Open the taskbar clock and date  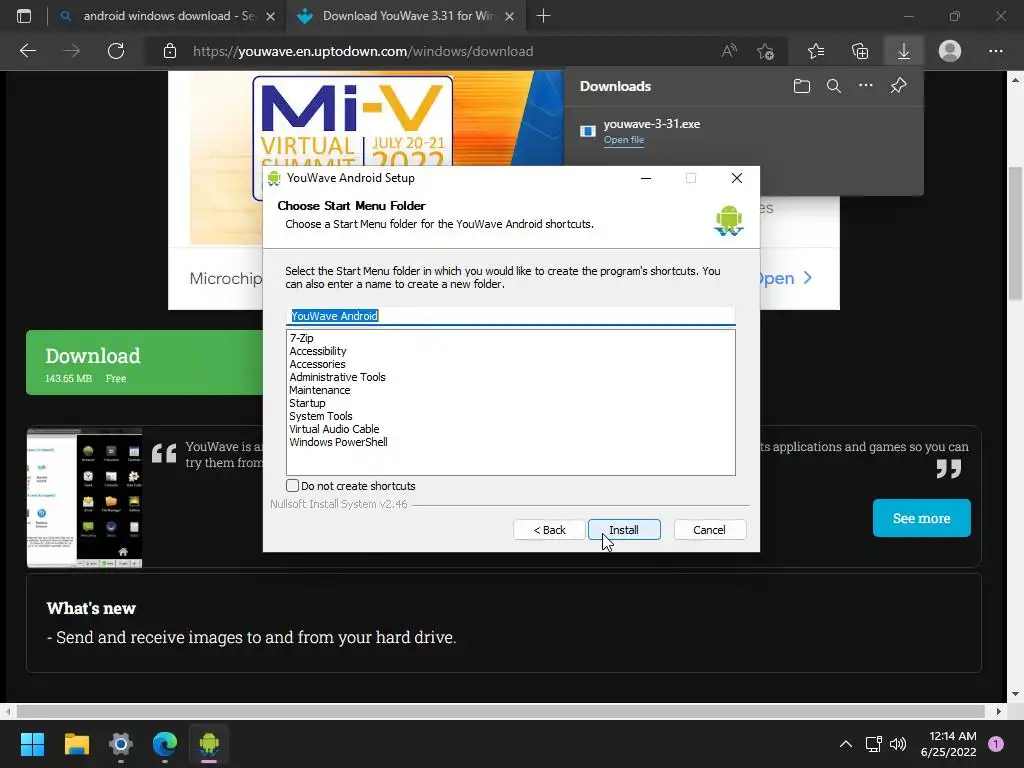[x=948, y=744]
